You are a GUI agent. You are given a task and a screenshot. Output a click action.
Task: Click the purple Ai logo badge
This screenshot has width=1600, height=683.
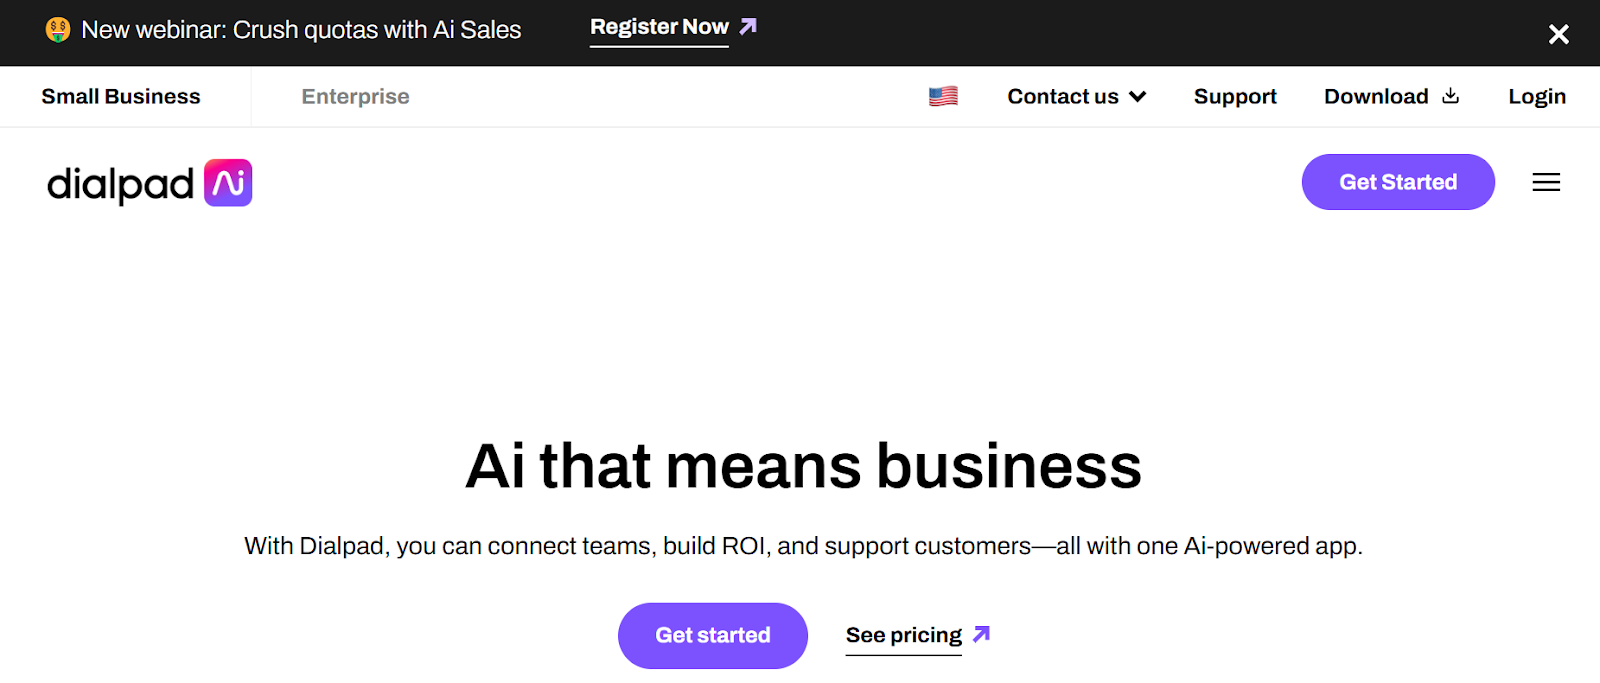[228, 183]
